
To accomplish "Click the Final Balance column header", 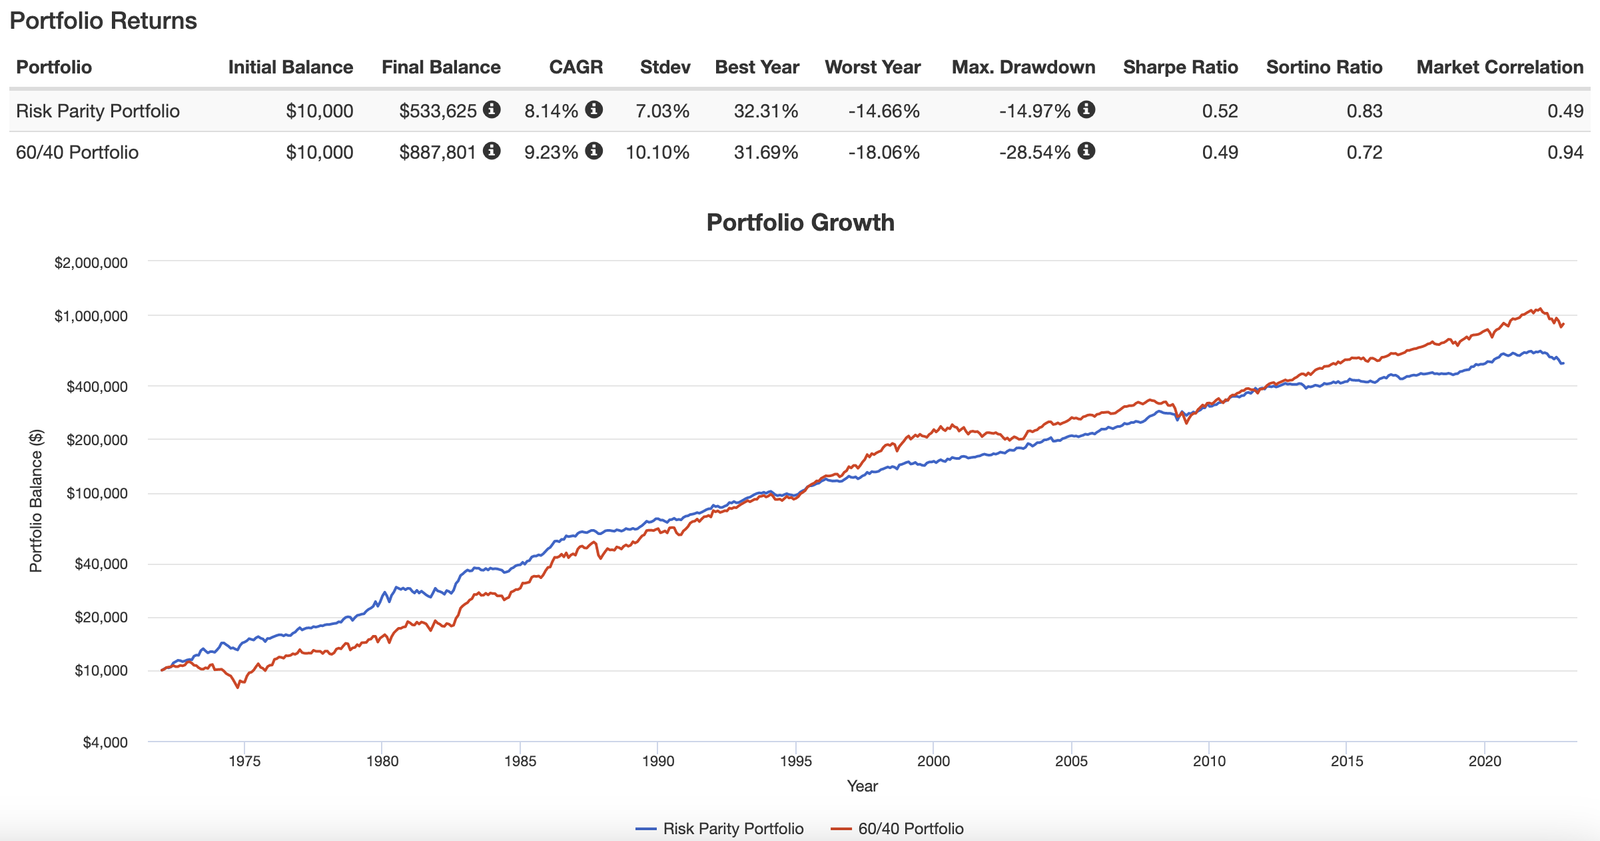I will (441, 67).
